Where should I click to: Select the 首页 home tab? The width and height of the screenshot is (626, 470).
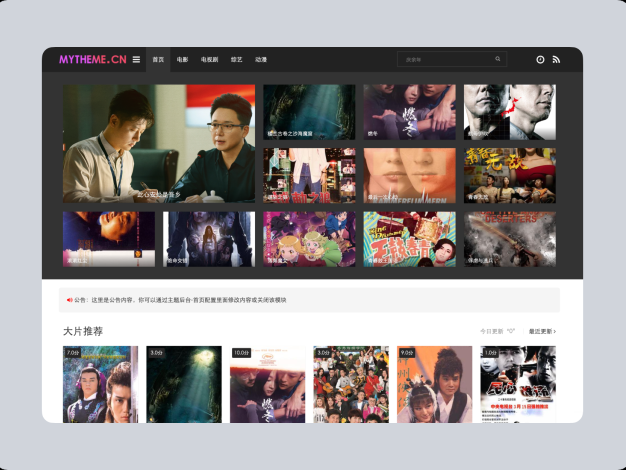(x=158, y=59)
